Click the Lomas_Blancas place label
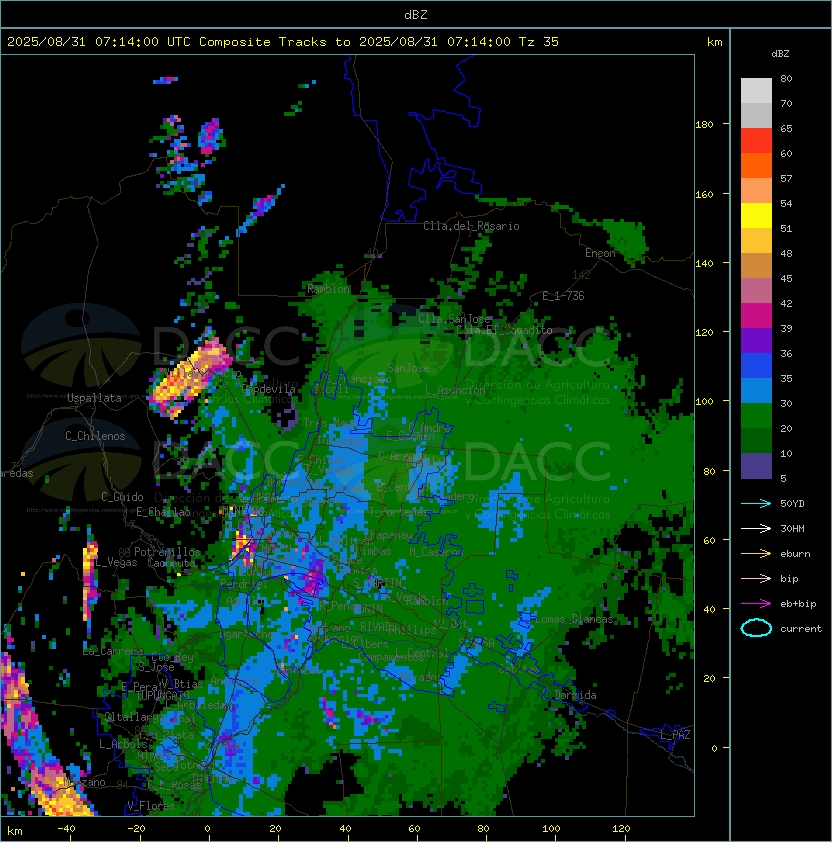 574,620
